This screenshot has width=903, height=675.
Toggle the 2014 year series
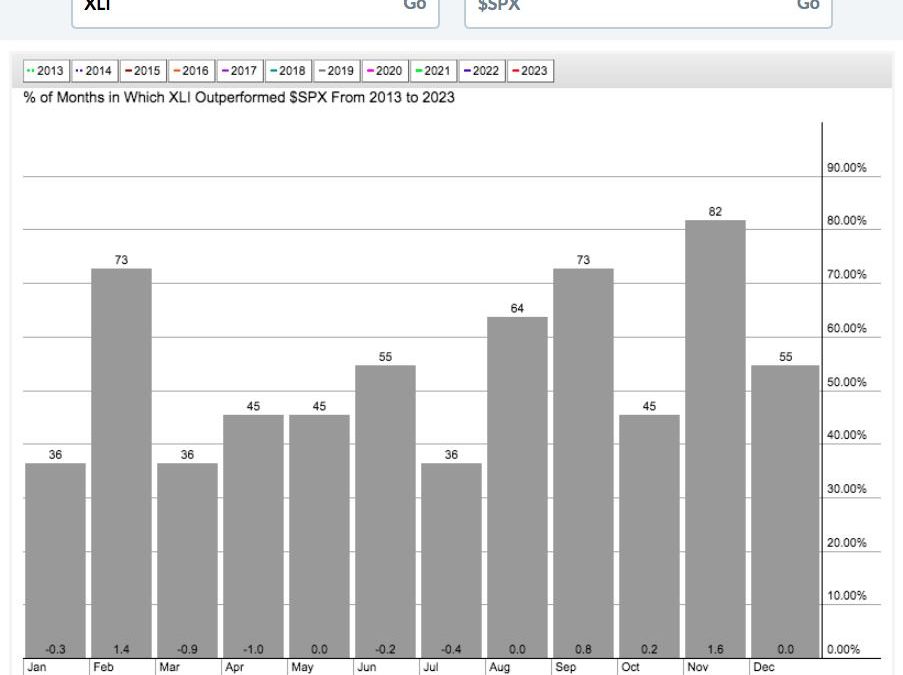click(94, 71)
